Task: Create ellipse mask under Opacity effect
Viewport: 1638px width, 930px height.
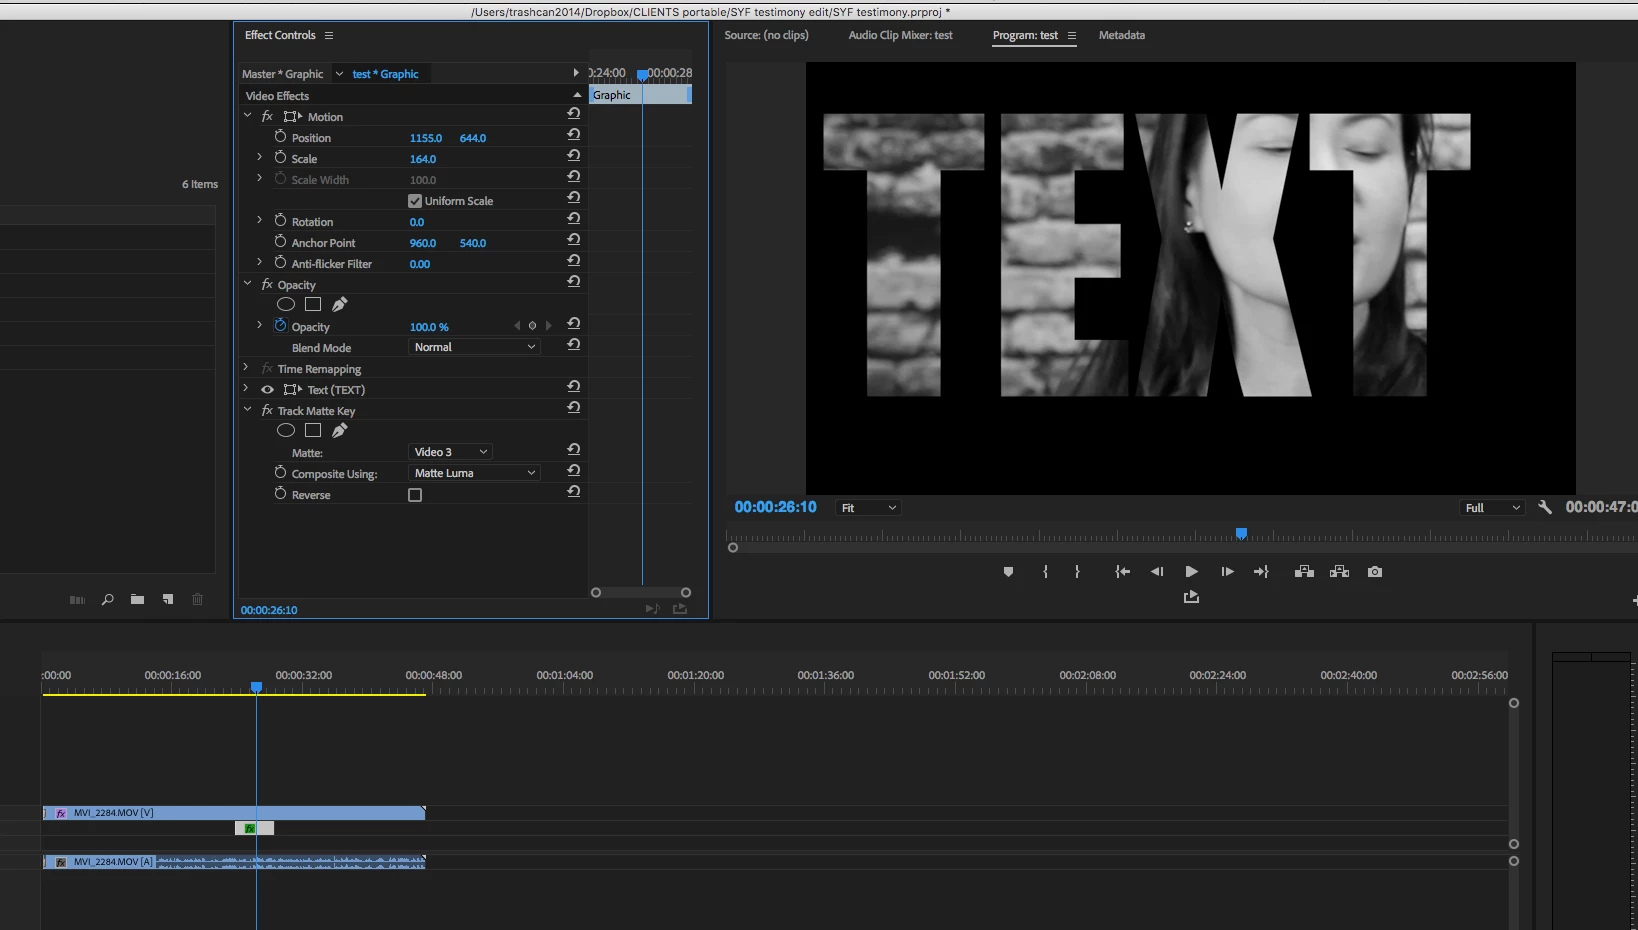Action: (286, 304)
